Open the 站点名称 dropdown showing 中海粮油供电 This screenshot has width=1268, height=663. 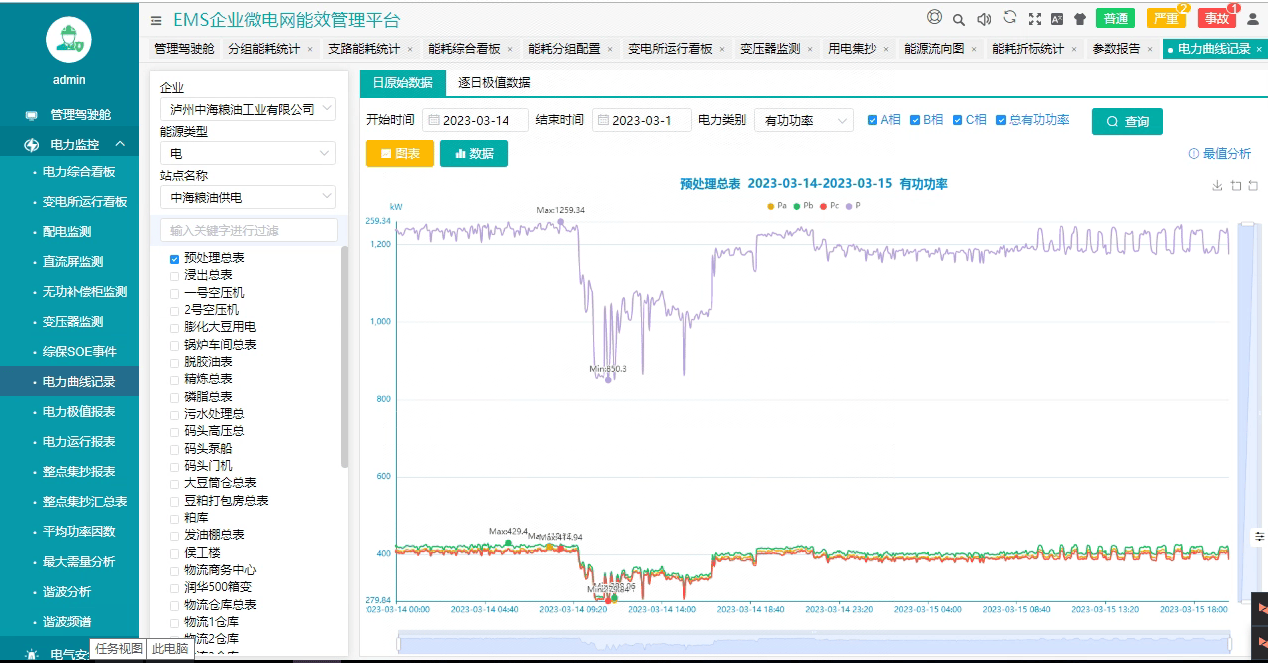point(247,198)
